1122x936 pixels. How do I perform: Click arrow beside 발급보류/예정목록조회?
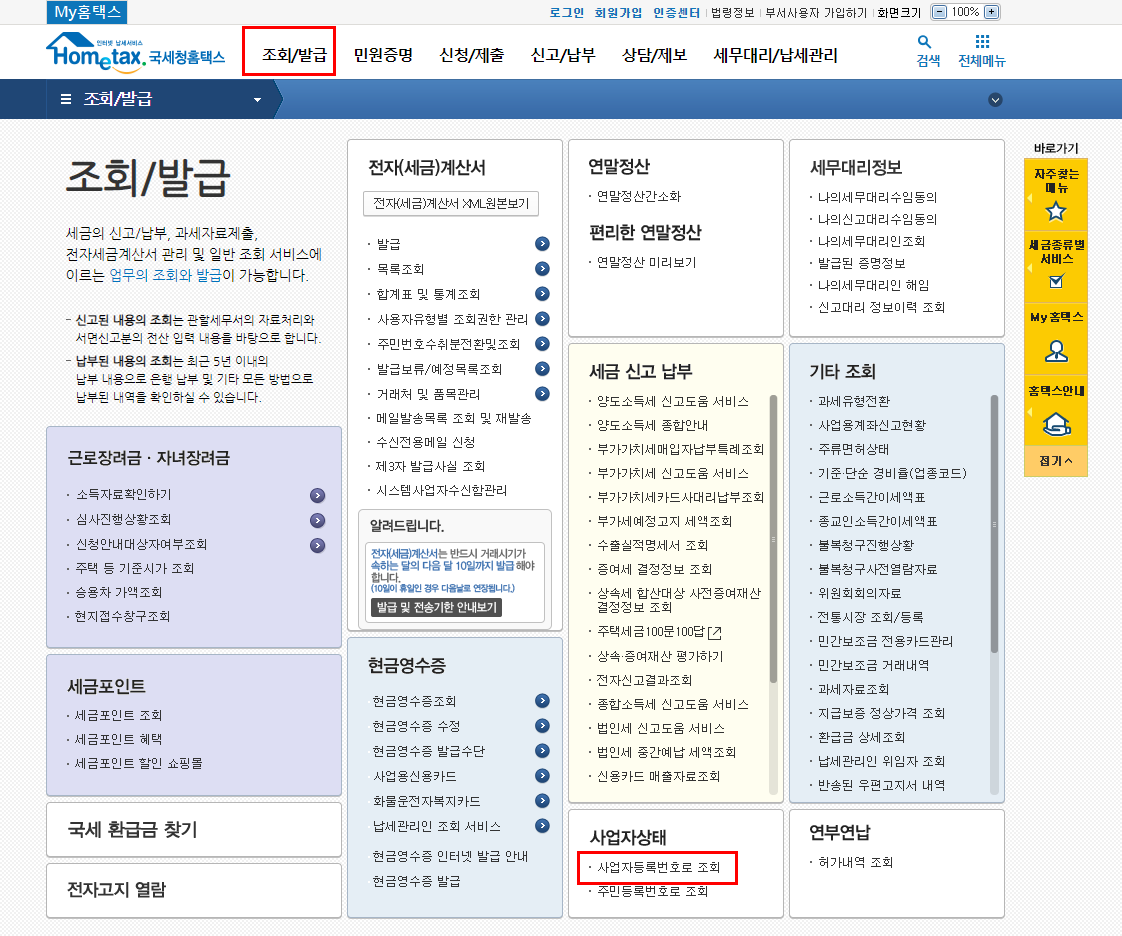[x=542, y=369]
